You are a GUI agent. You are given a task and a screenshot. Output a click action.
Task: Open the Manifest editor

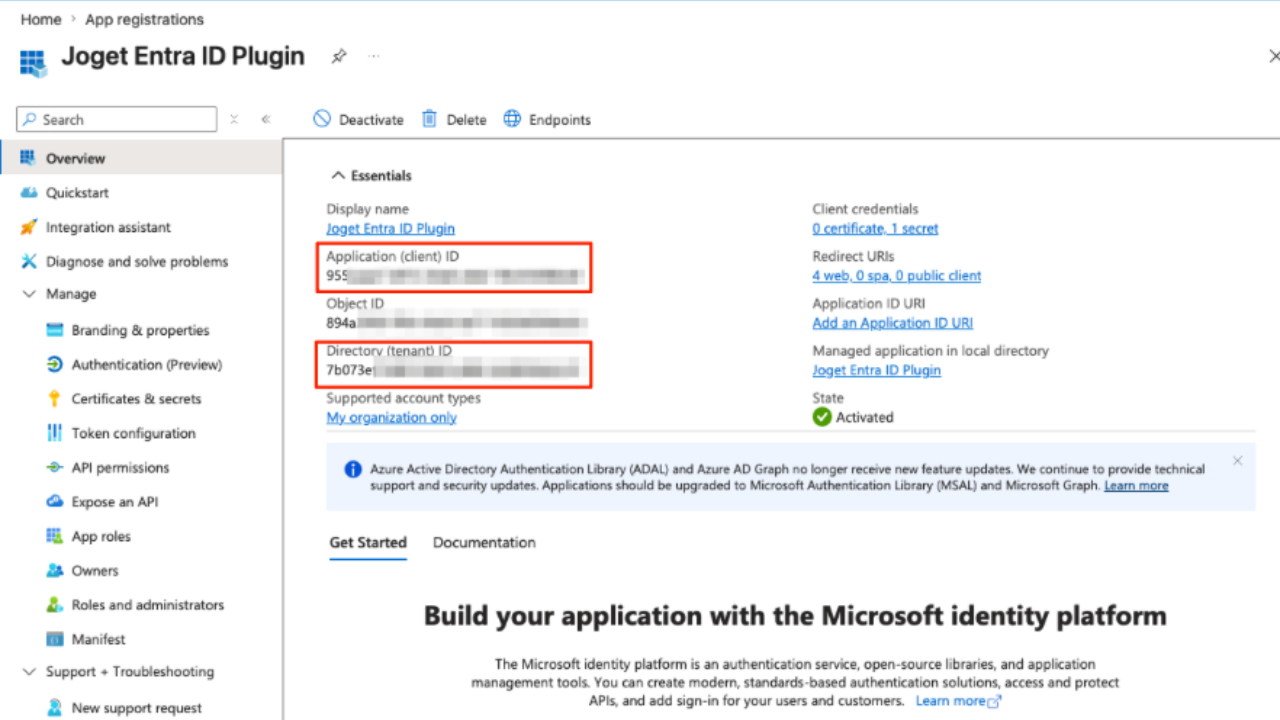click(x=99, y=639)
